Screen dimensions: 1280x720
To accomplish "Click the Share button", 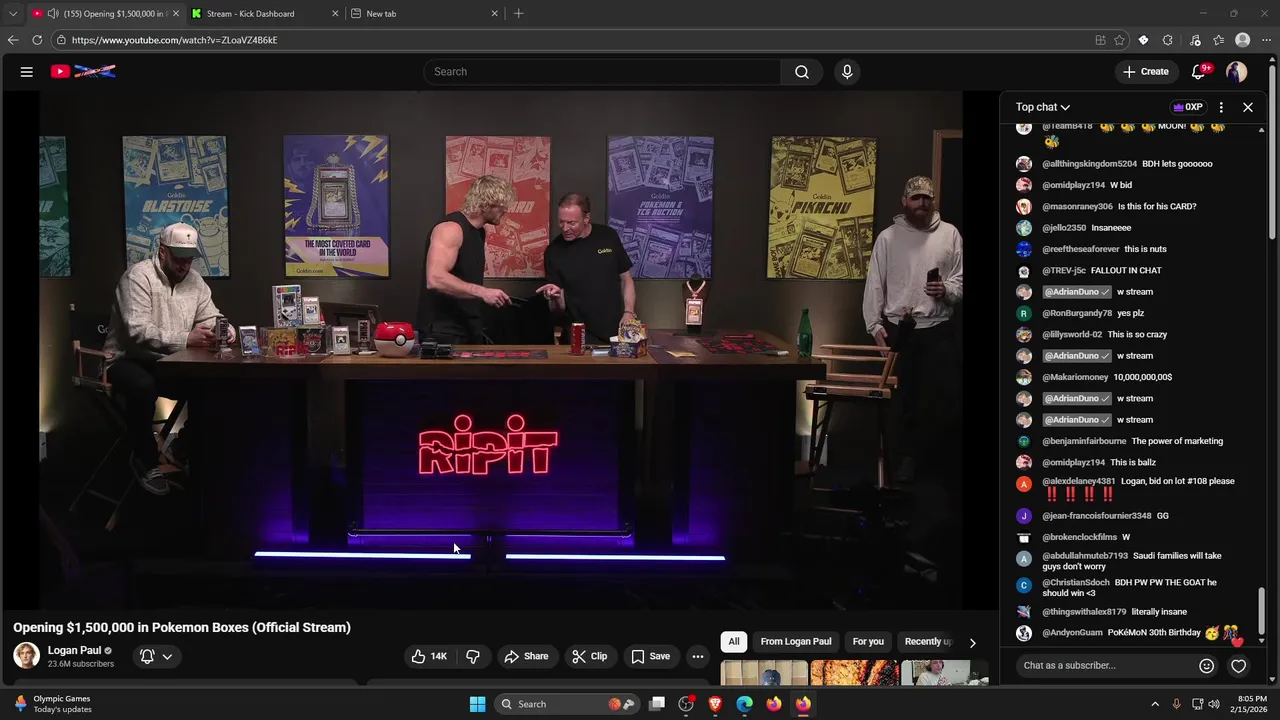I will (x=526, y=656).
